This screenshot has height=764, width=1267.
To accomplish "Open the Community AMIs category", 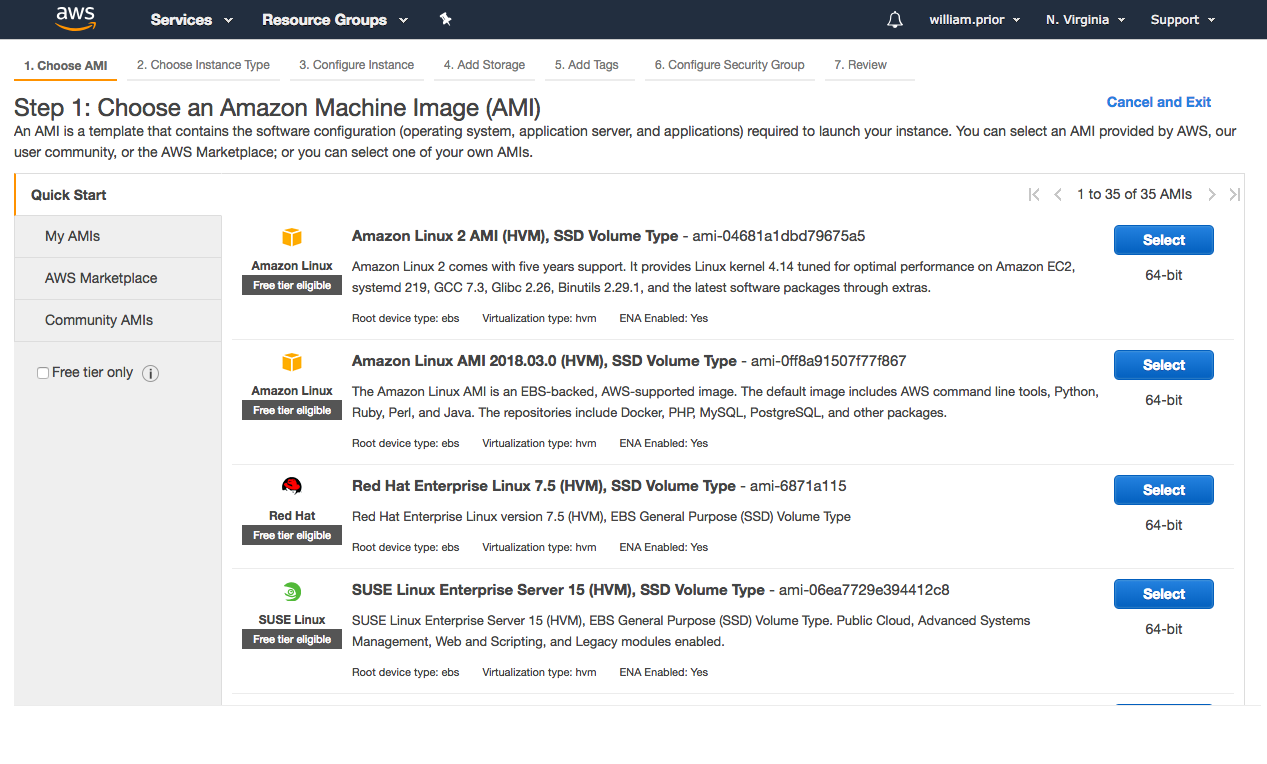I will pyautogui.click(x=118, y=321).
